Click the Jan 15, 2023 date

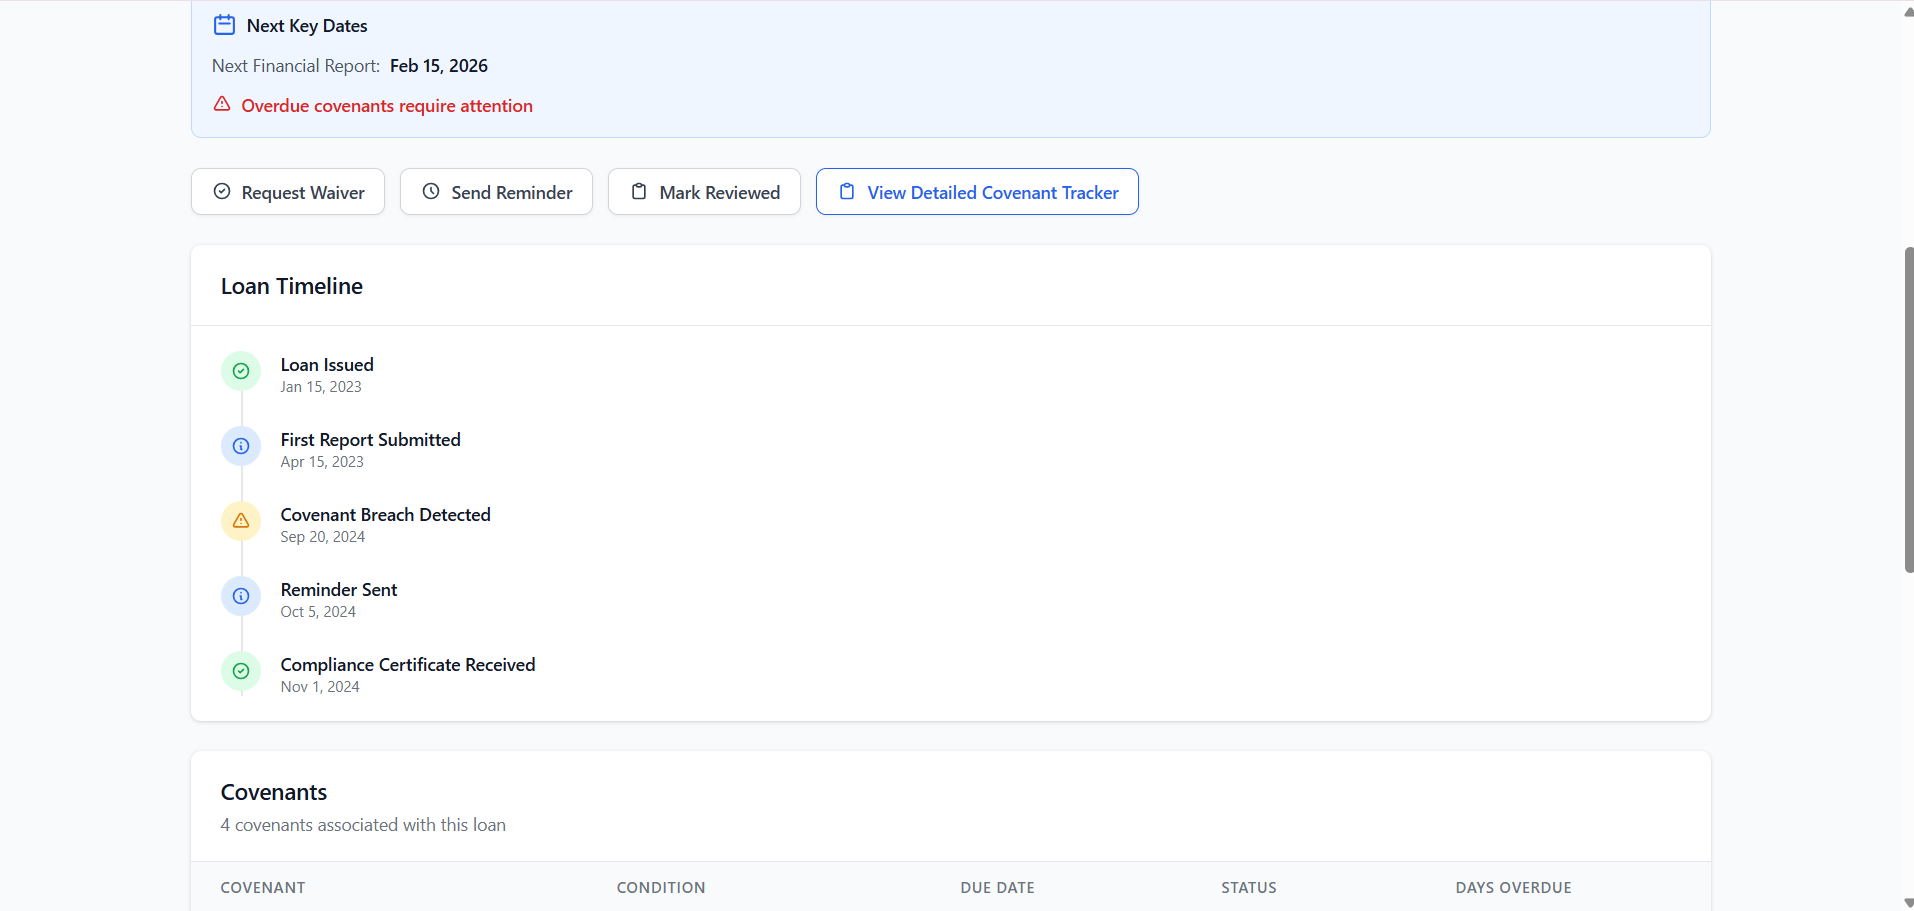pos(321,387)
